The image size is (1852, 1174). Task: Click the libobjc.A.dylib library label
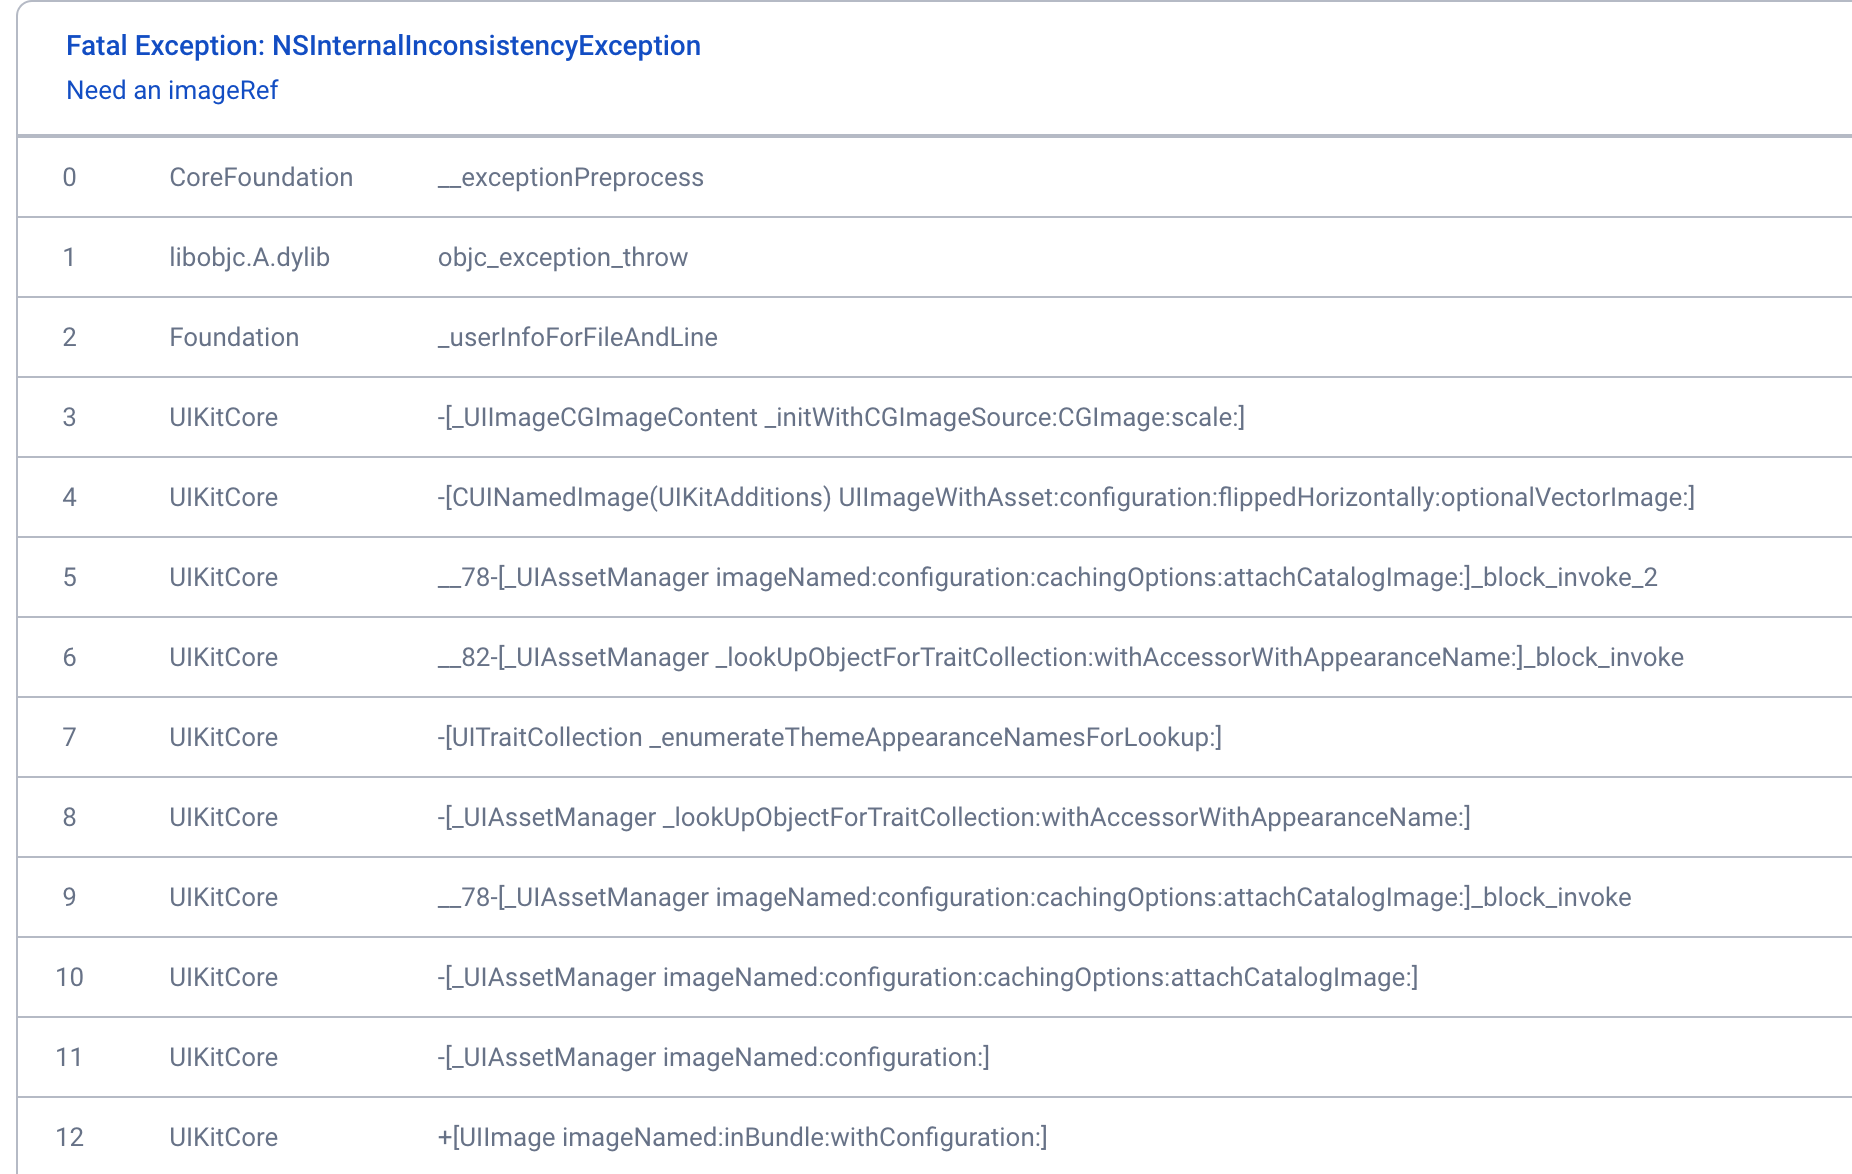pos(249,257)
